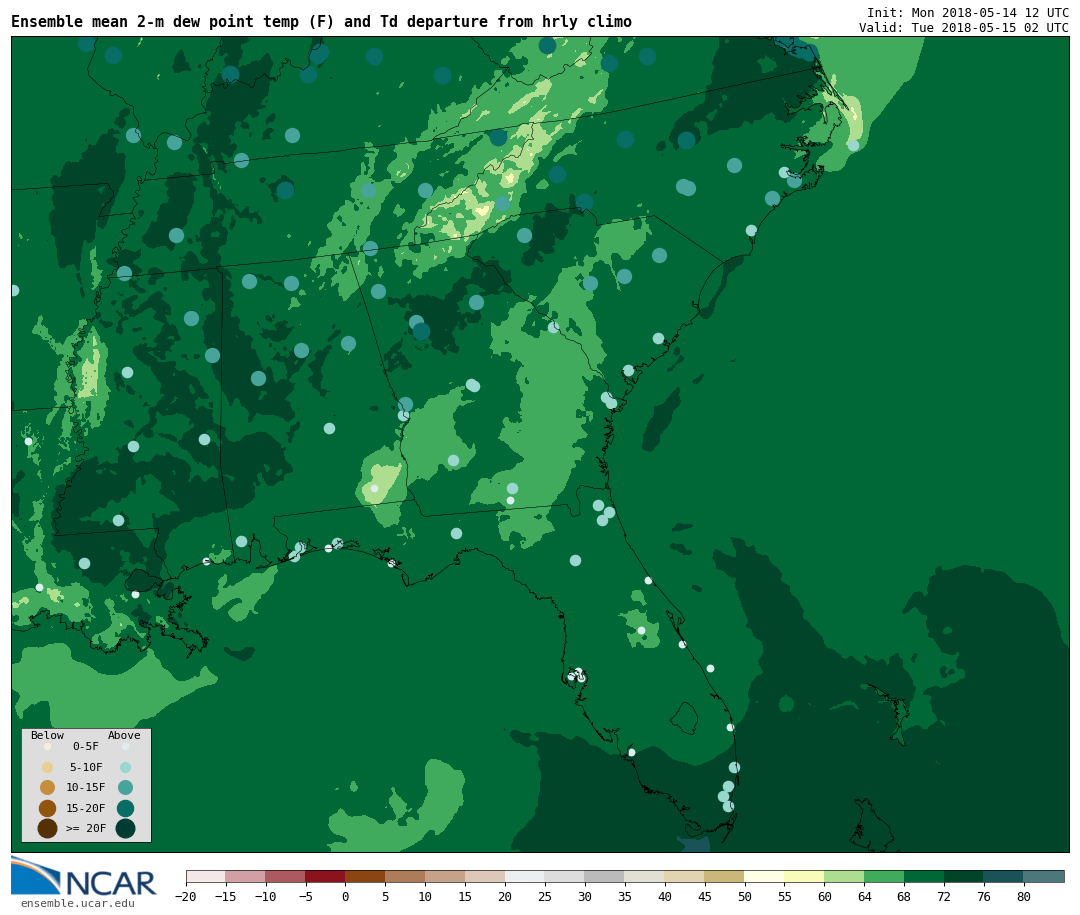Pick the light green 60 to 64 colorbar segment

[x=844, y=876]
